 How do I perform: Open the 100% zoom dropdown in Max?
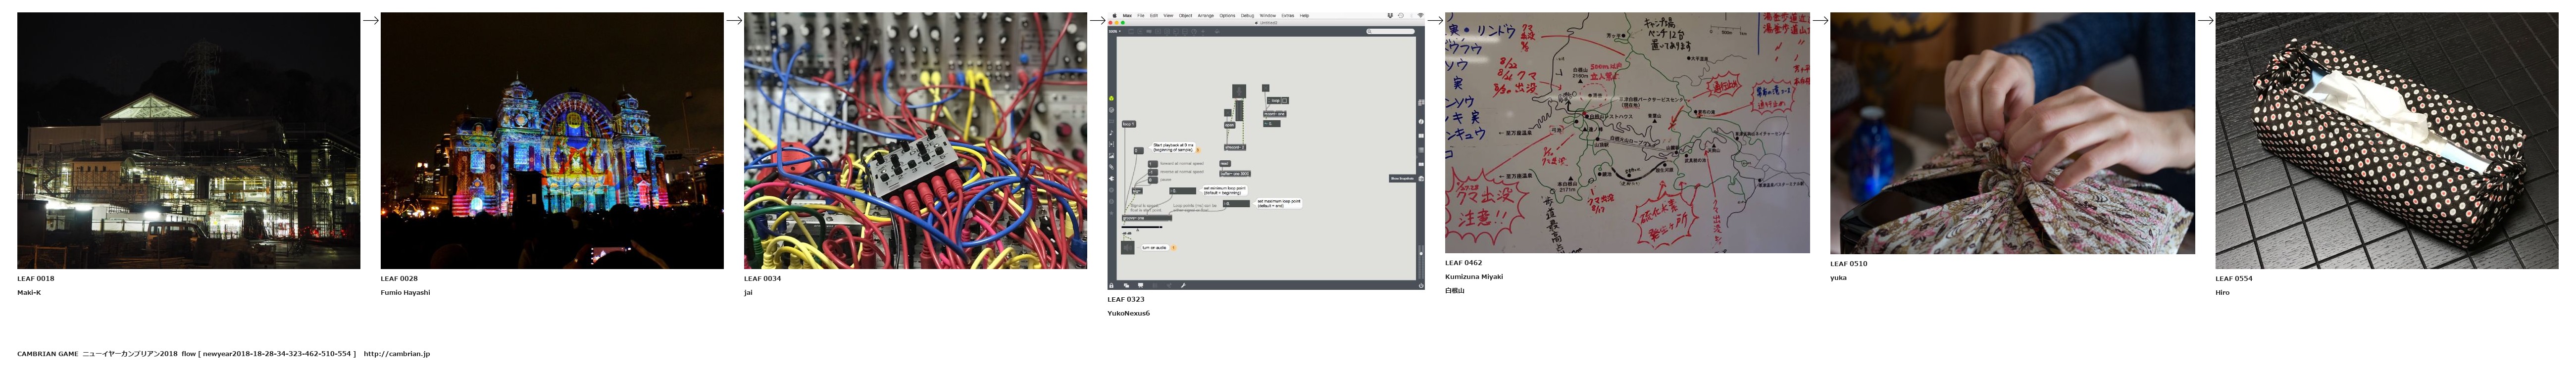(x=1113, y=31)
